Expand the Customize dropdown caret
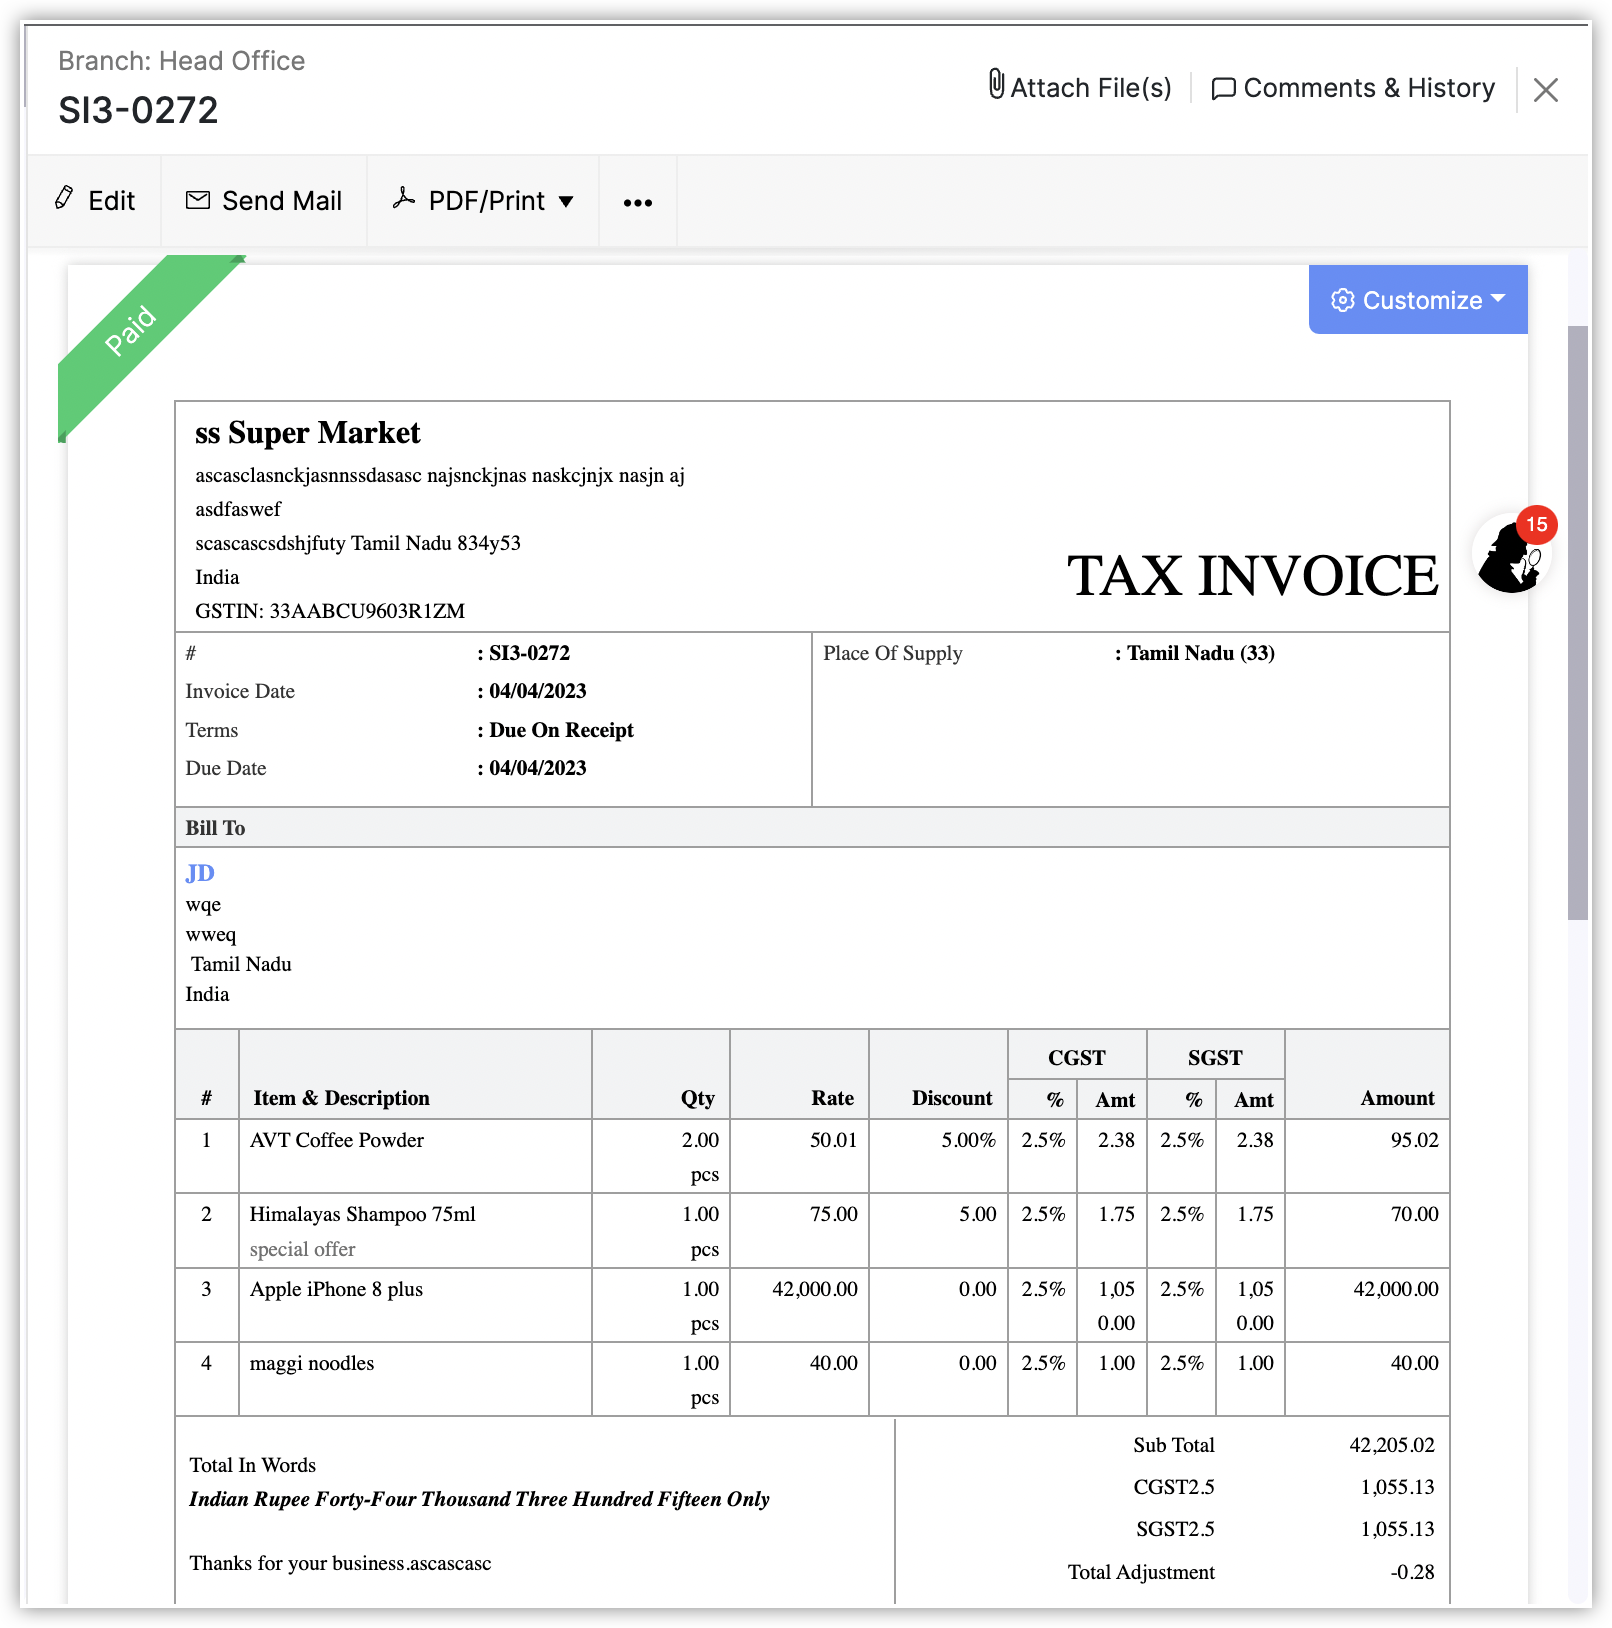 [x=1497, y=298]
